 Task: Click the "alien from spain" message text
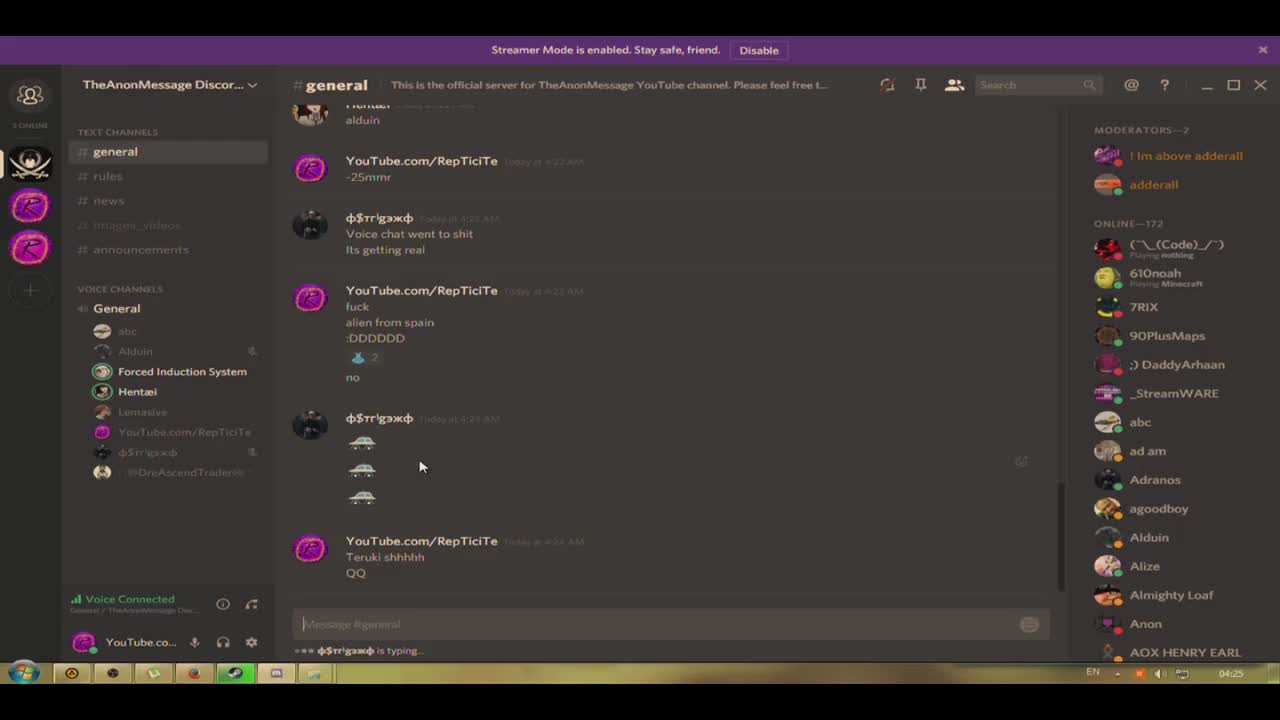390,322
